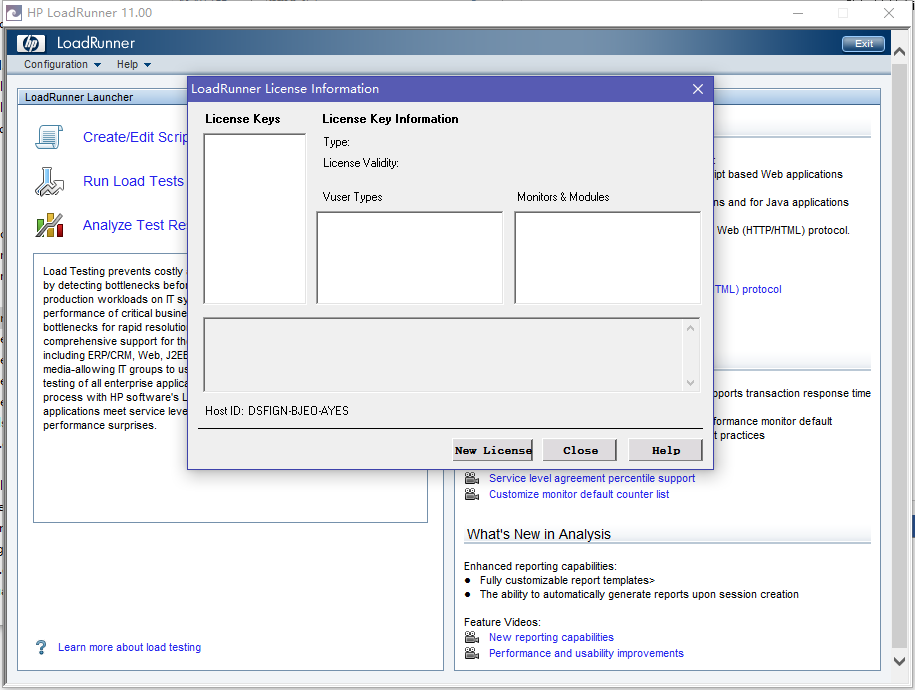
Task: Click the blue question mark help icon
Action: (x=41, y=647)
